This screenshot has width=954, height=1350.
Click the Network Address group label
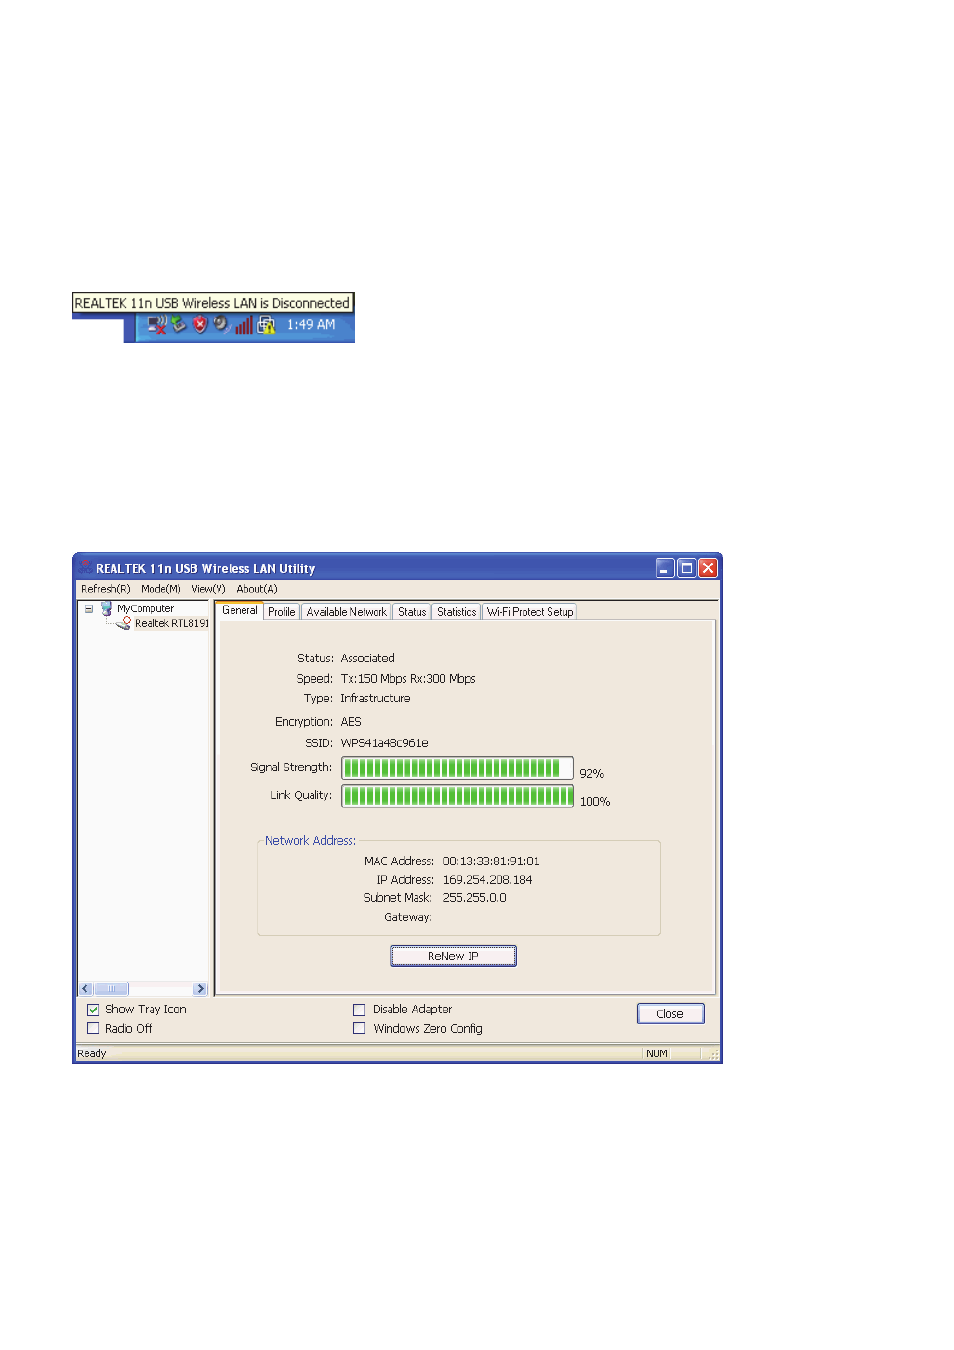tap(310, 841)
